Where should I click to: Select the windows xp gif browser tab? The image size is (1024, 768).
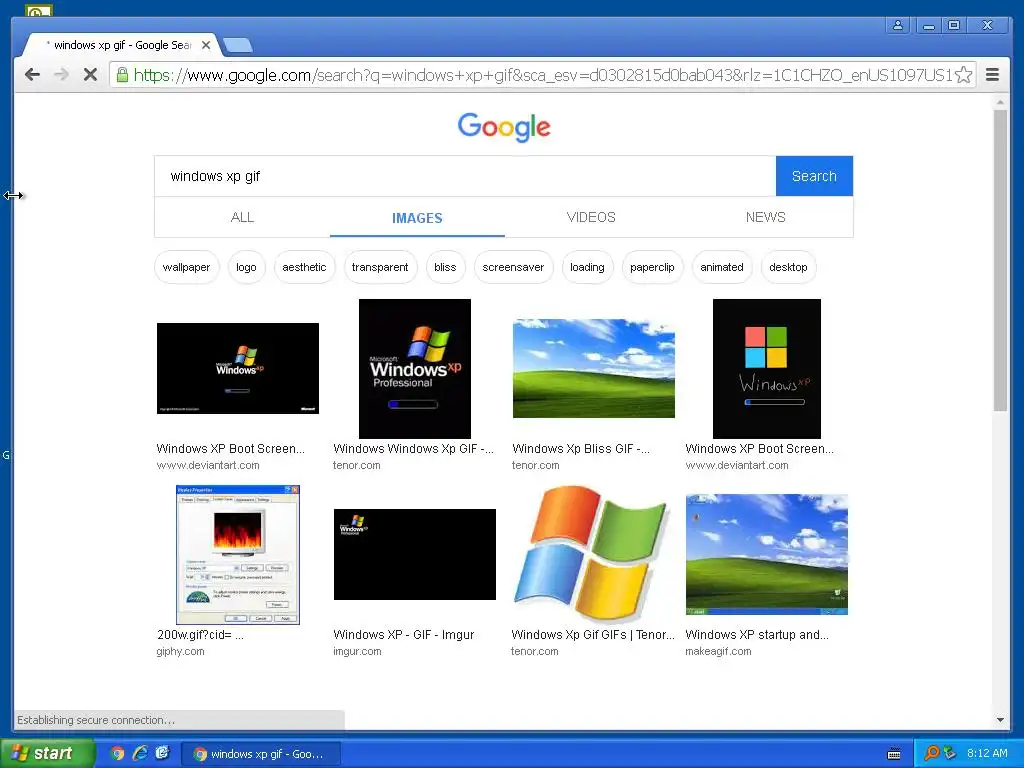click(x=121, y=45)
